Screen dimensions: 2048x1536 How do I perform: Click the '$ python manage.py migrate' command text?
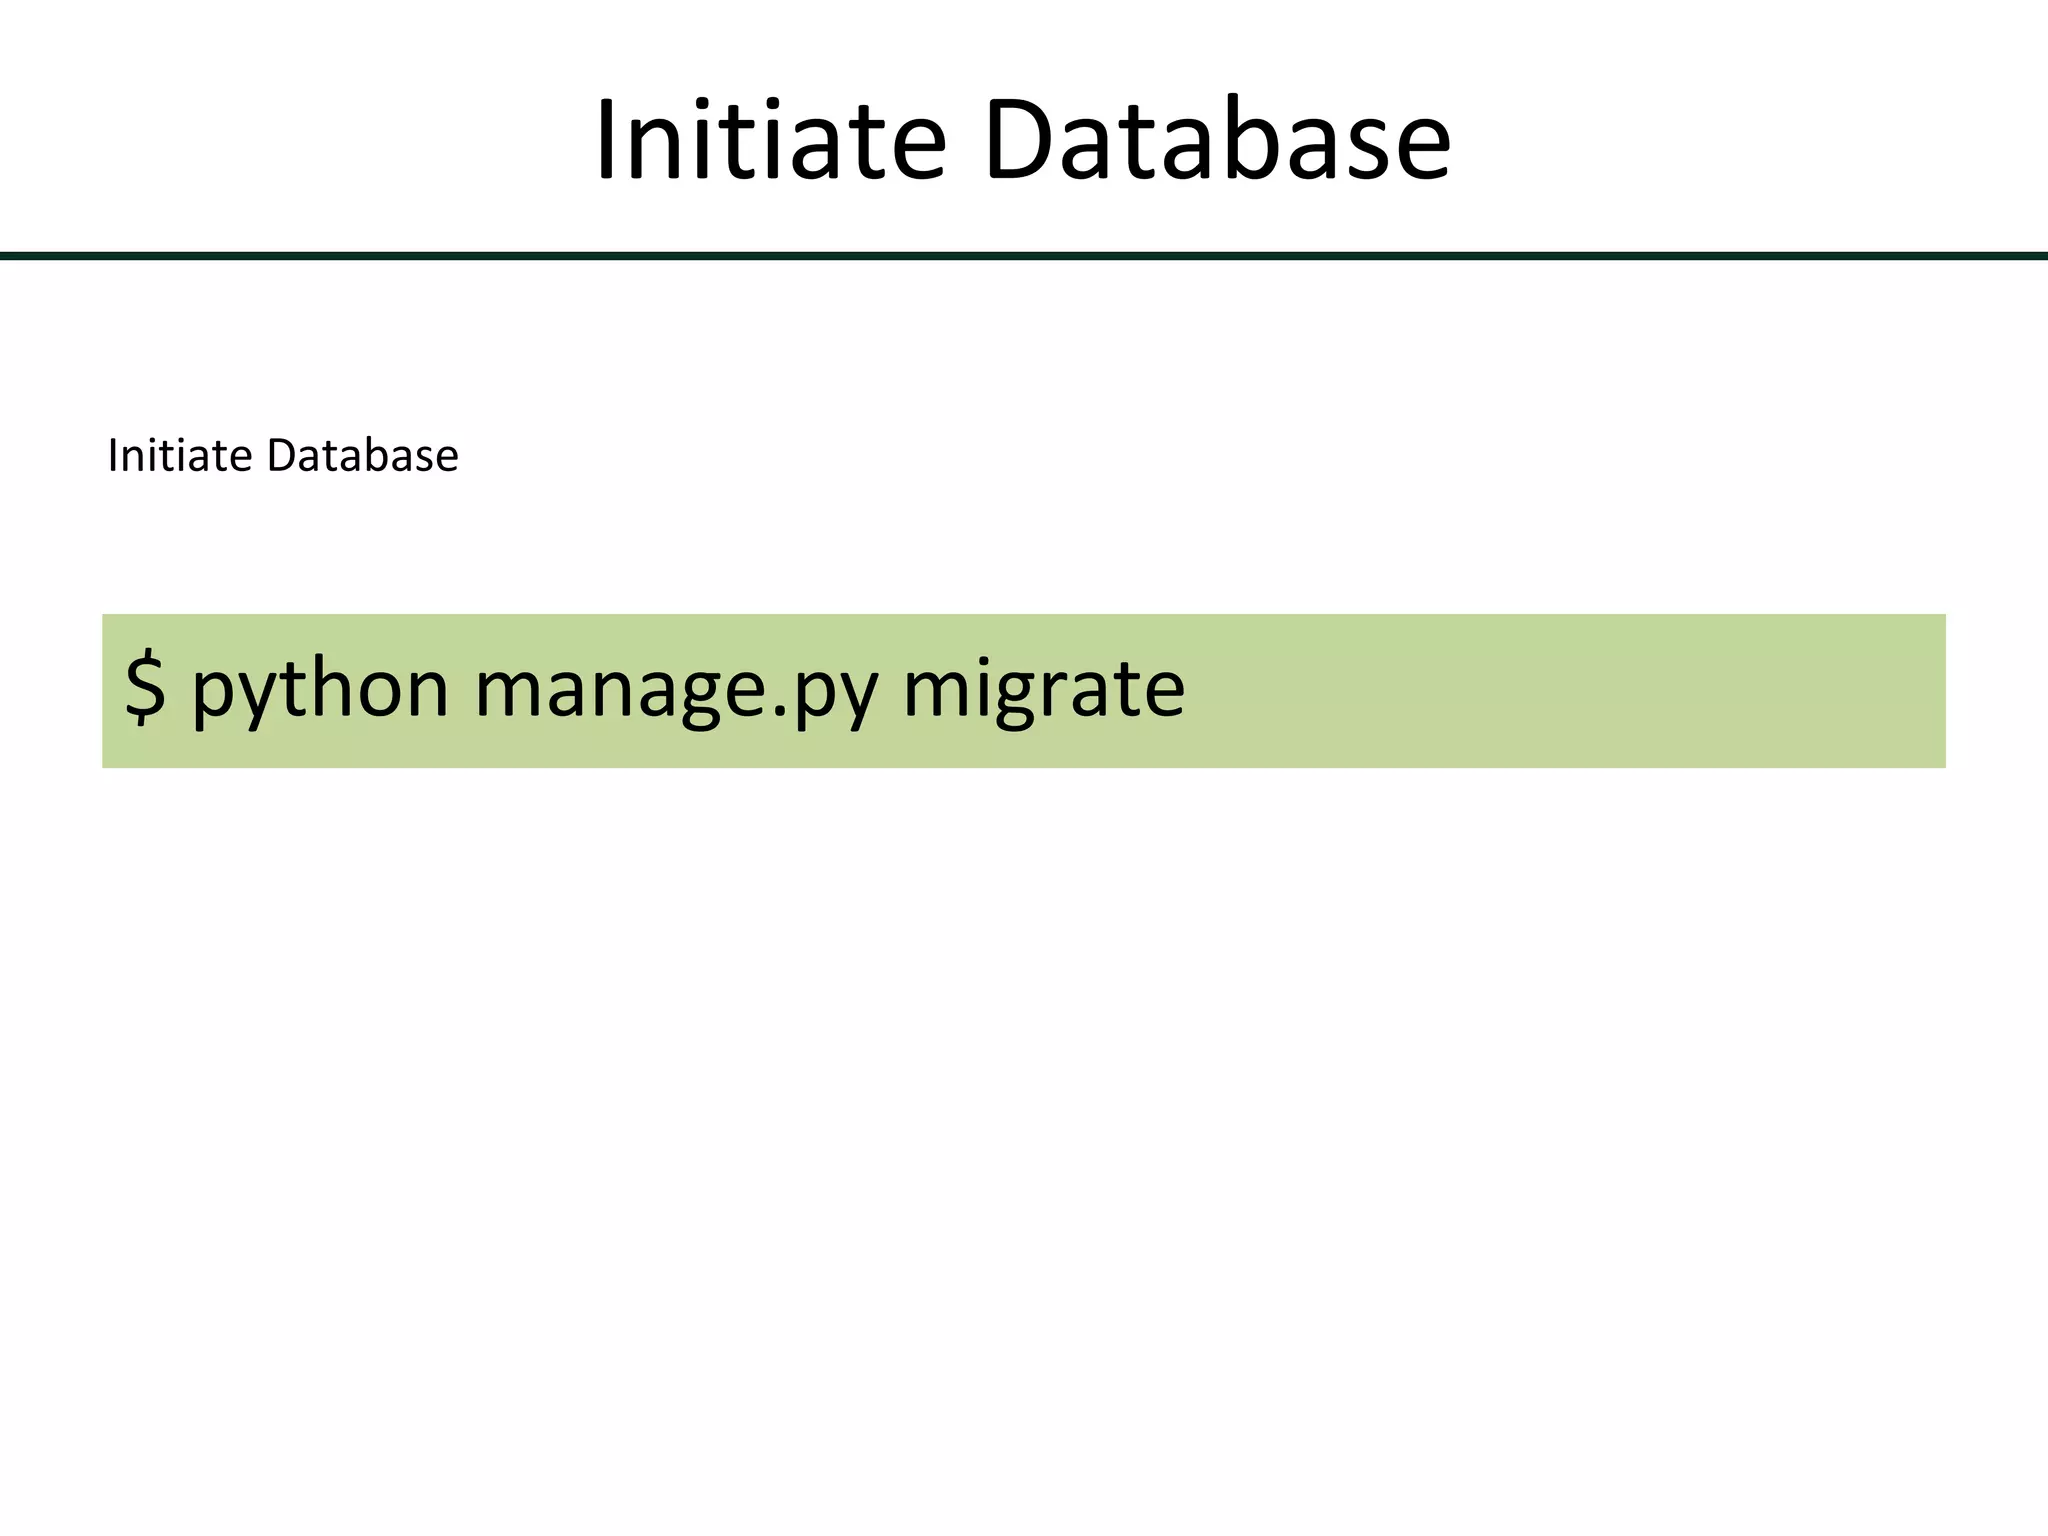point(655,689)
